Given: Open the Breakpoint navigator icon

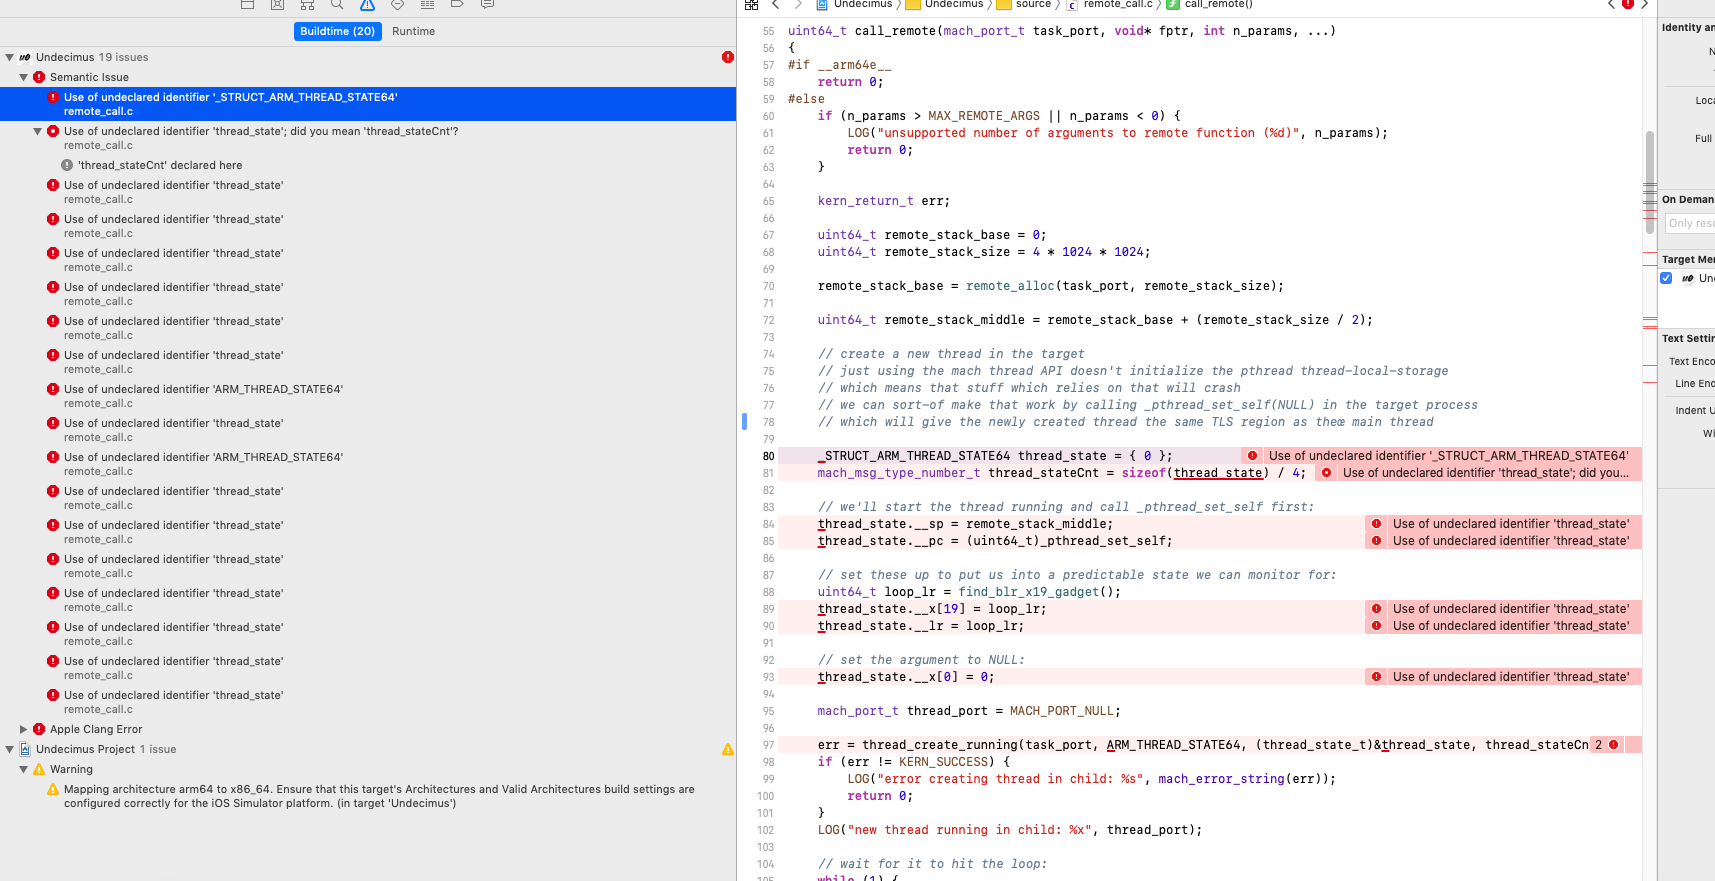Looking at the screenshot, I should [x=457, y=4].
